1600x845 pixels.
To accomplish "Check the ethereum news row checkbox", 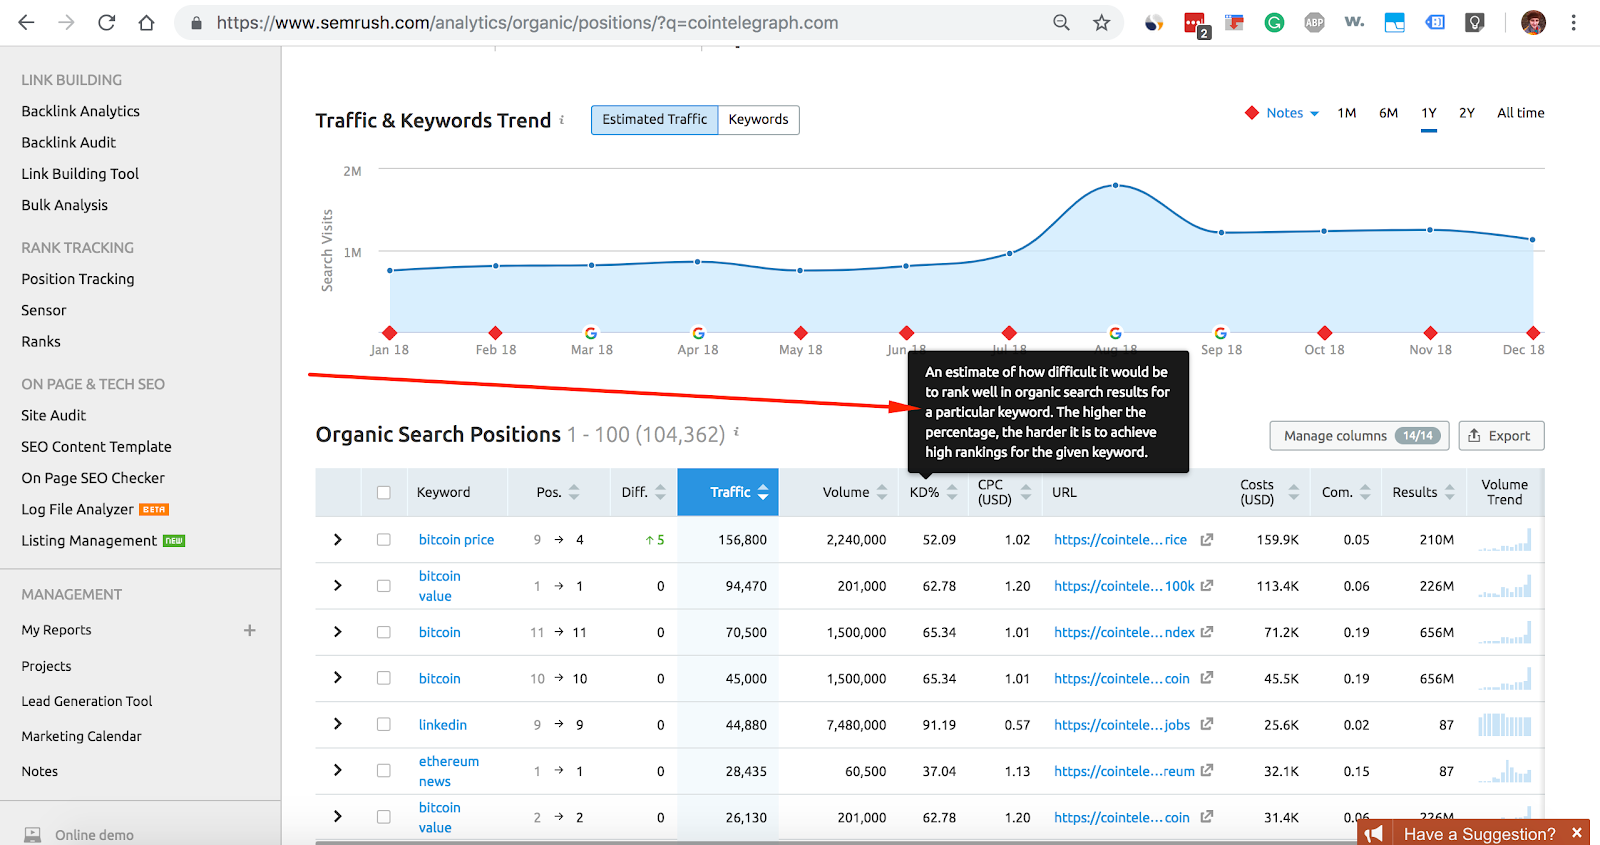I will pyautogui.click(x=383, y=771).
